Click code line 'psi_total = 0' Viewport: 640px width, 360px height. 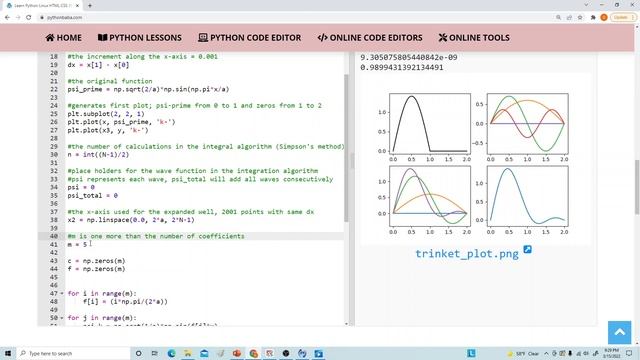coord(93,196)
